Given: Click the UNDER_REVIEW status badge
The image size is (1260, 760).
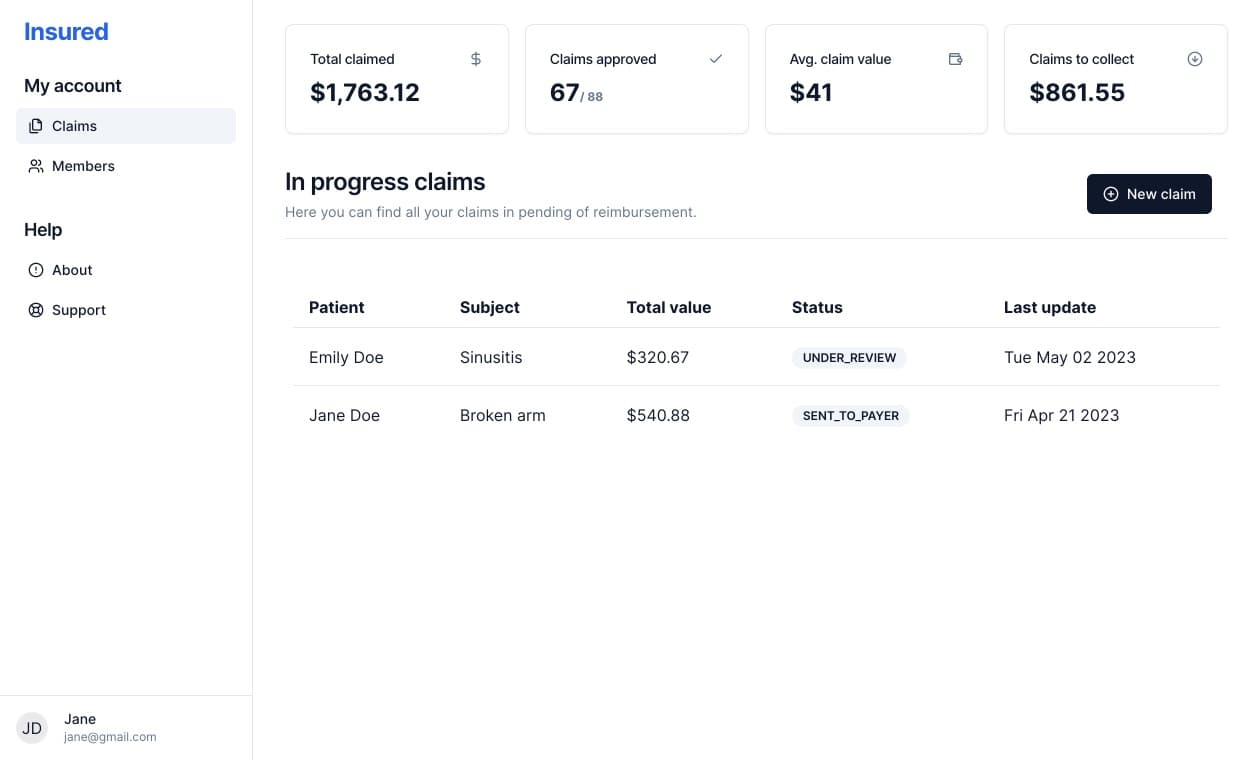Looking at the screenshot, I should (849, 357).
